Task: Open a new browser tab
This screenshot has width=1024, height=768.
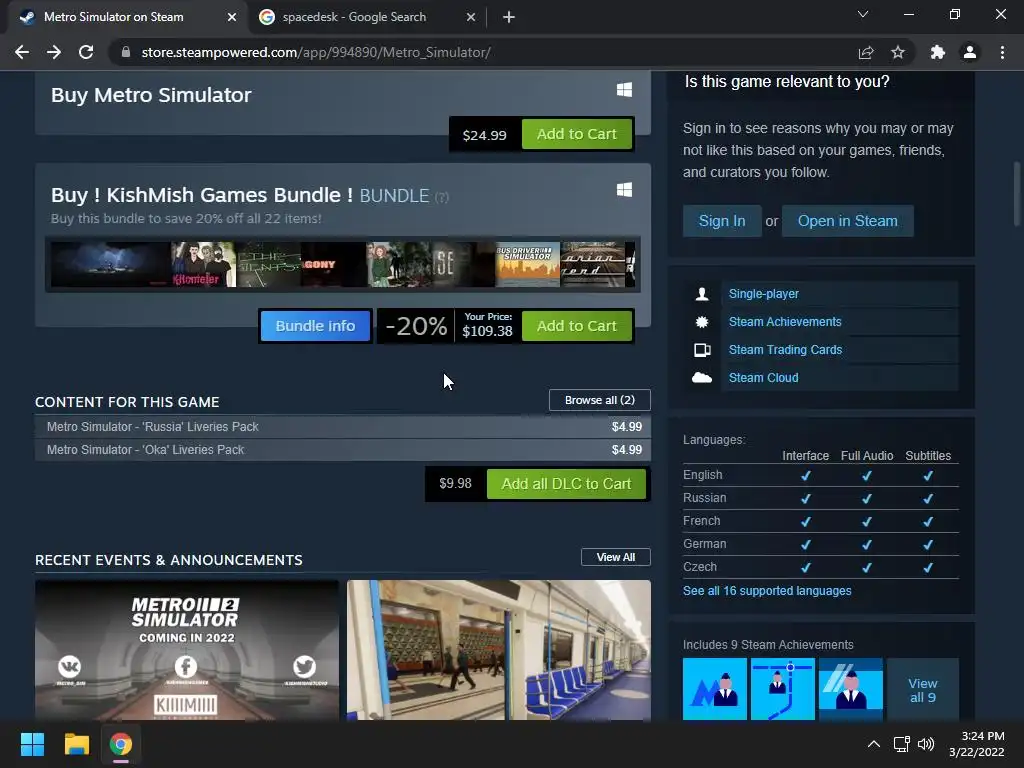Action: coord(509,17)
